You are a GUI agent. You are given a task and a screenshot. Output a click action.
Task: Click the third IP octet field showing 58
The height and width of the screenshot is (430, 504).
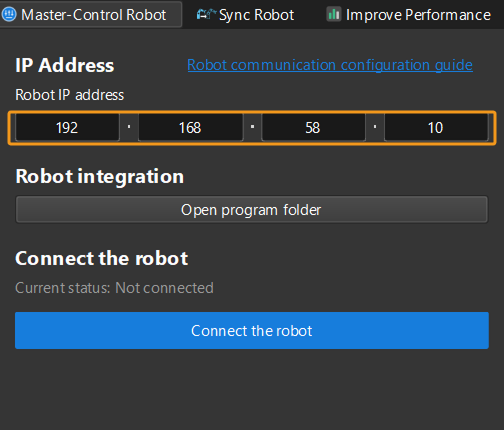[x=313, y=128]
